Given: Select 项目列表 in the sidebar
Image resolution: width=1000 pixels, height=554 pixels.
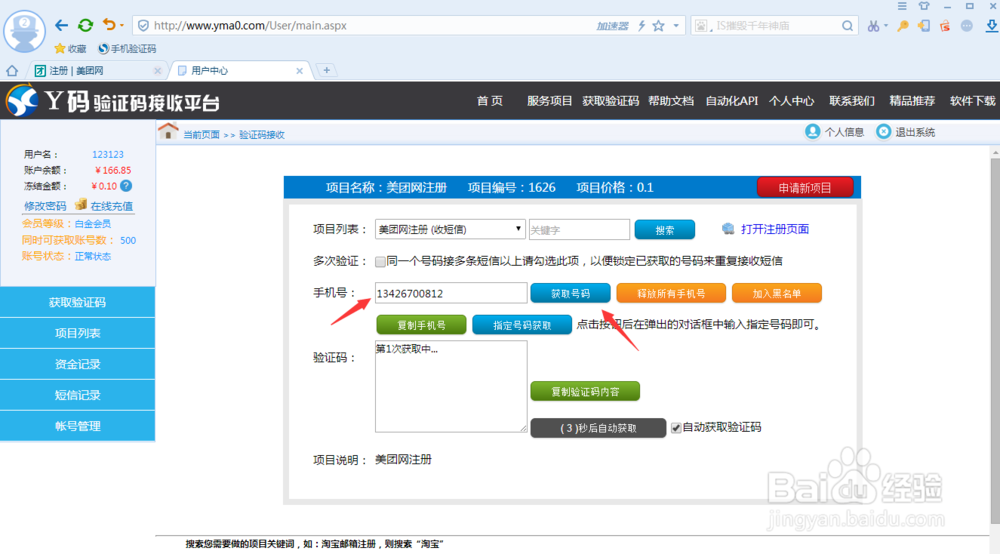Looking at the screenshot, I should [x=77, y=333].
